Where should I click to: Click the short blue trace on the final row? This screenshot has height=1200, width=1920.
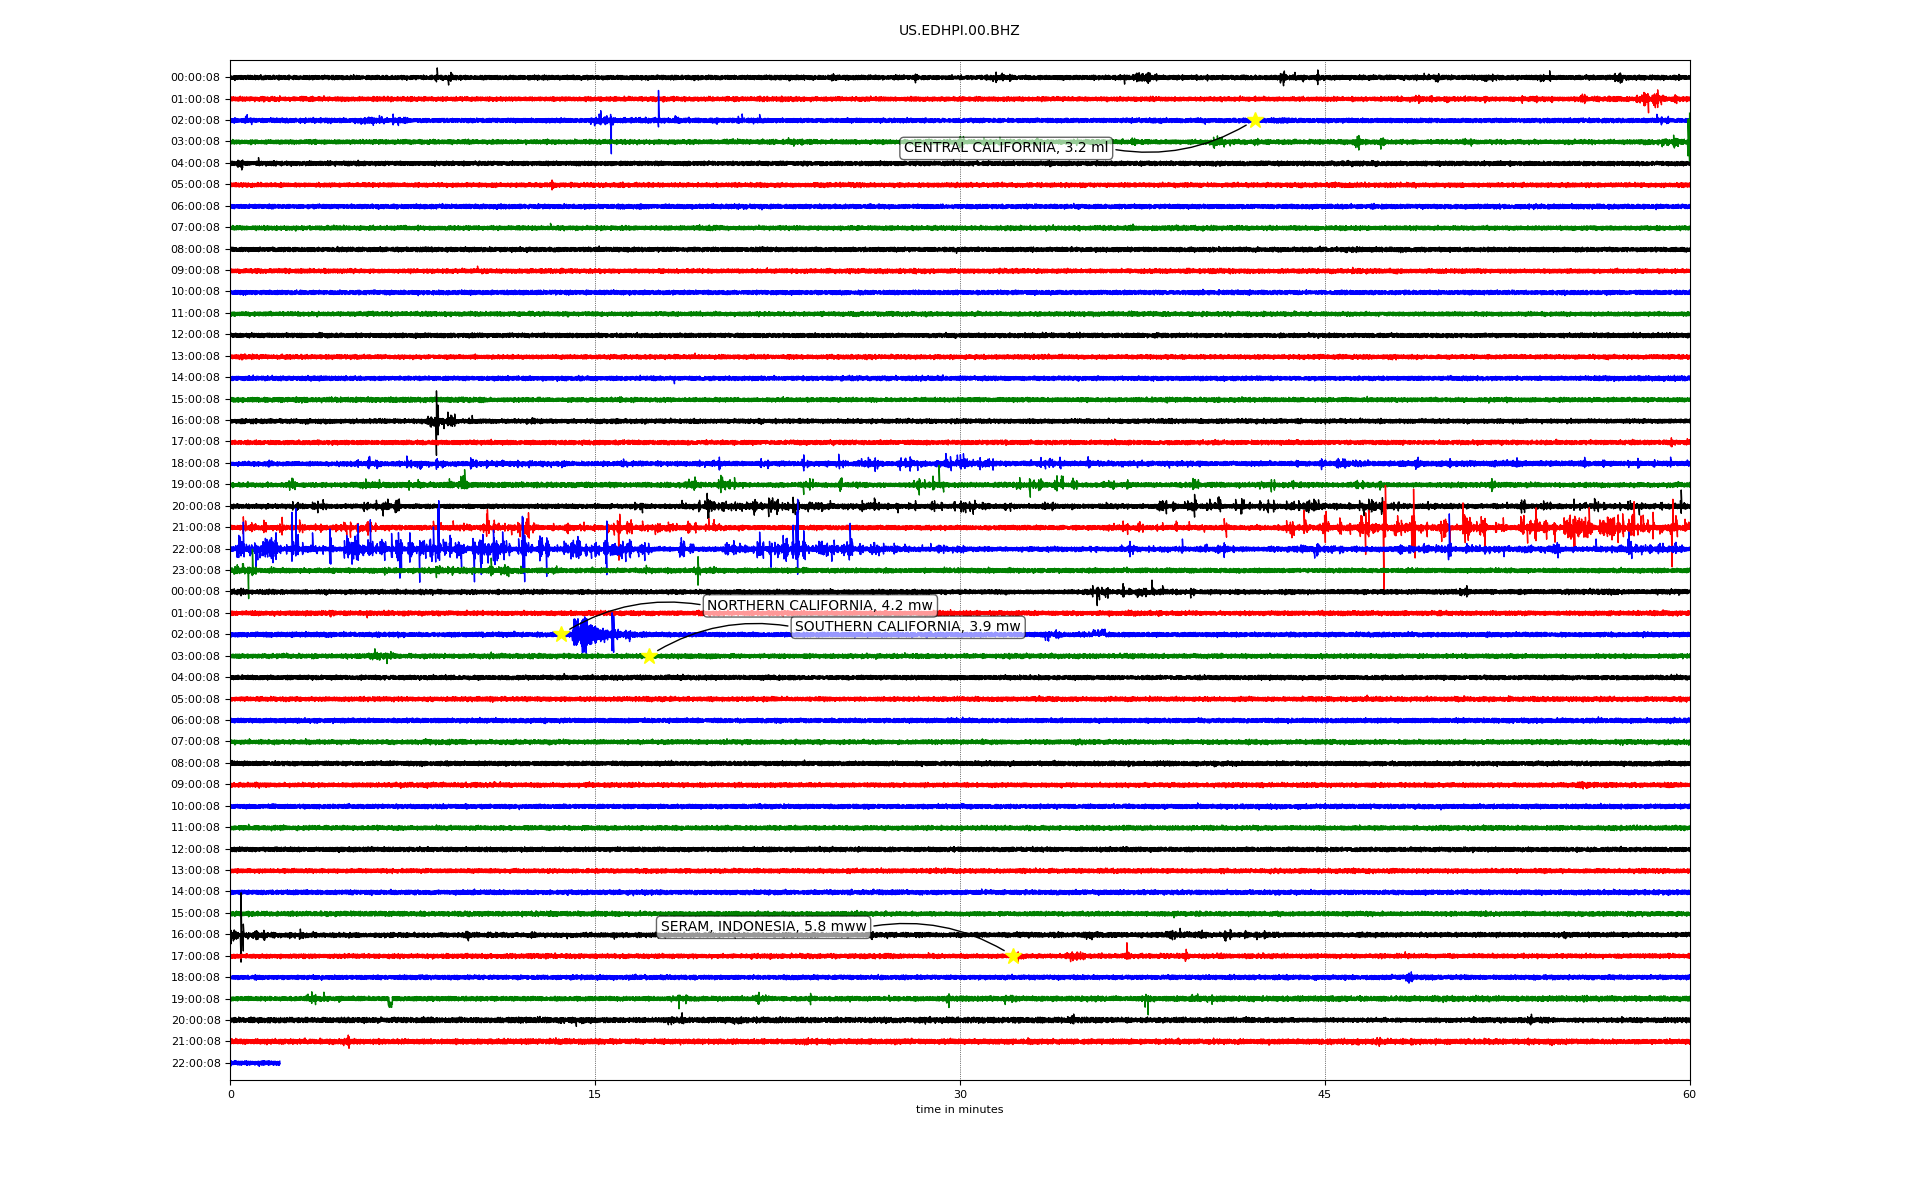pos(255,1063)
